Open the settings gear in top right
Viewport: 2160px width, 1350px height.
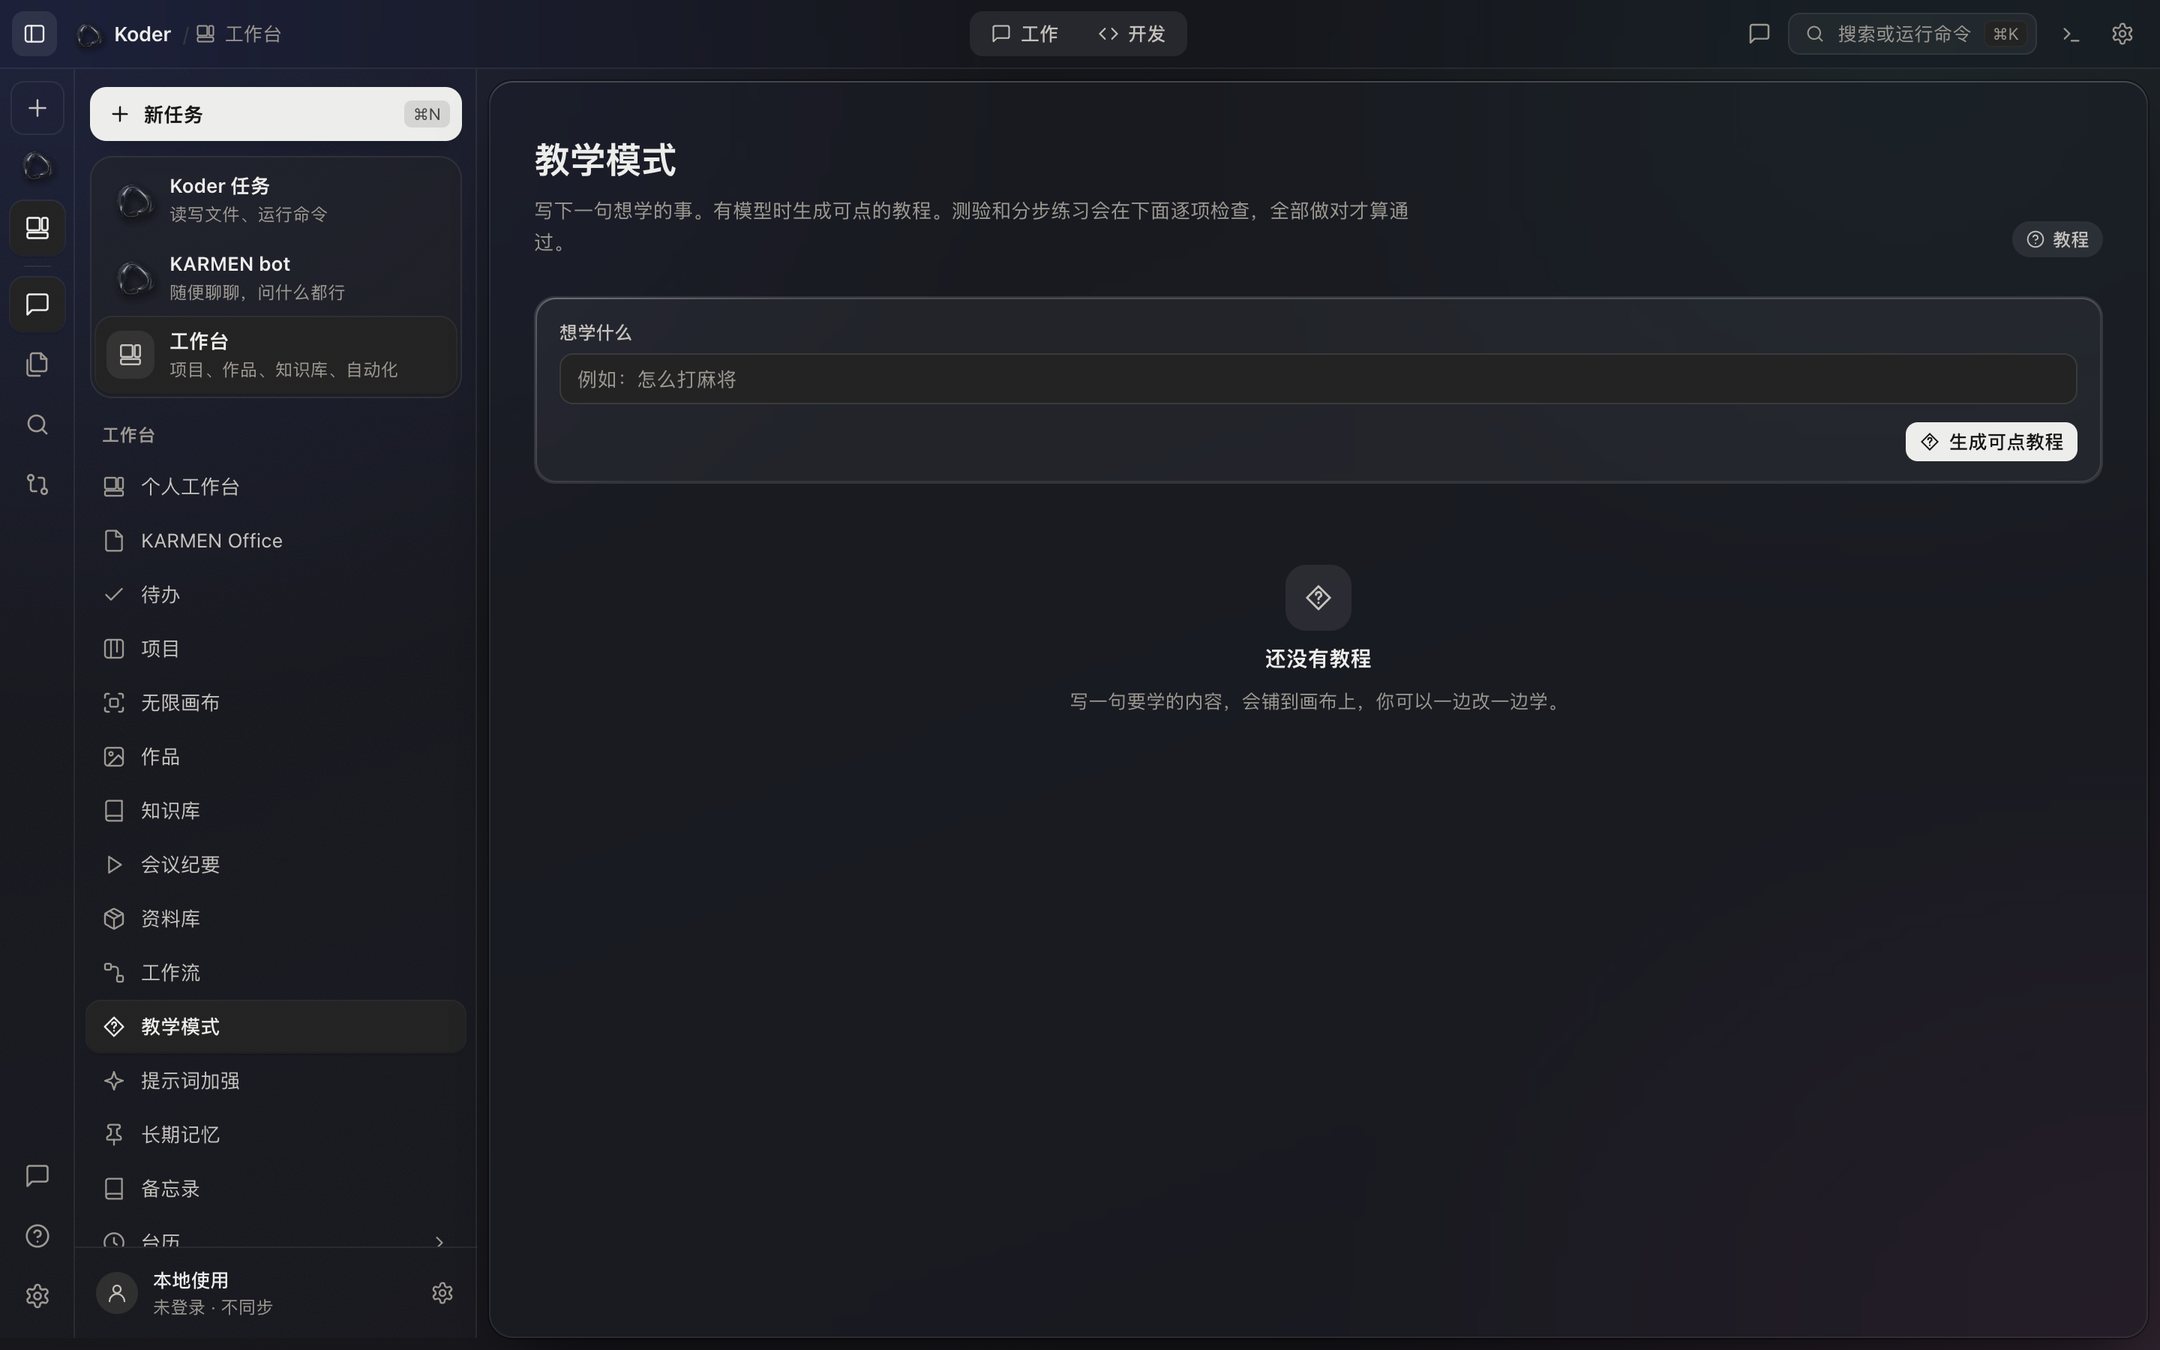(2122, 34)
